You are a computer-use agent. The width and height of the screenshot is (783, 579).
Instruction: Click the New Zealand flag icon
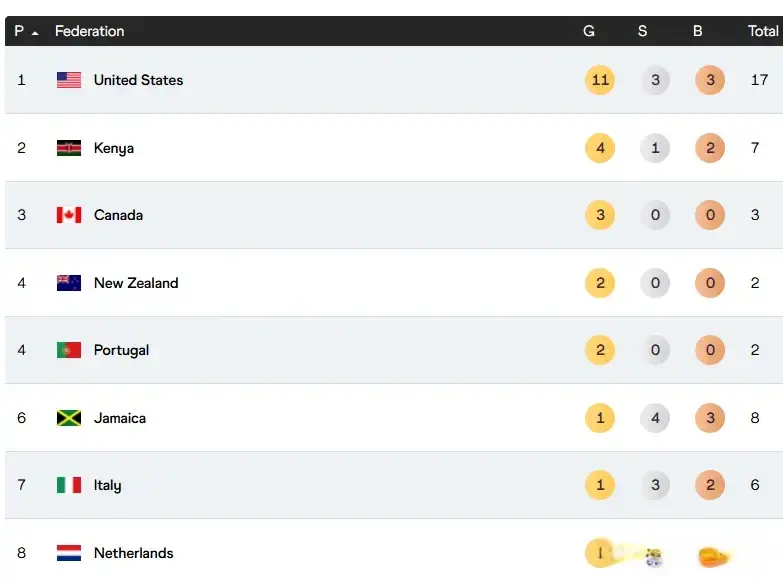pyautogui.click(x=69, y=283)
